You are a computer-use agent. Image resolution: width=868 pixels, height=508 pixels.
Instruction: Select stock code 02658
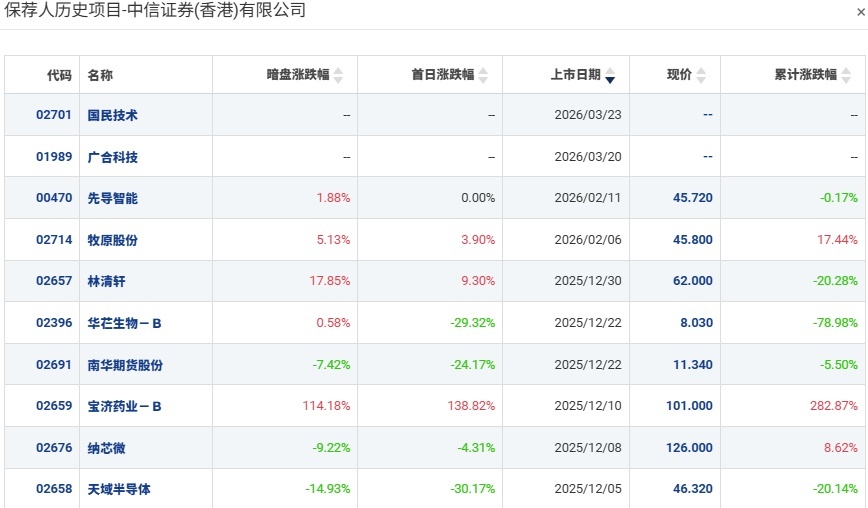click(x=54, y=489)
